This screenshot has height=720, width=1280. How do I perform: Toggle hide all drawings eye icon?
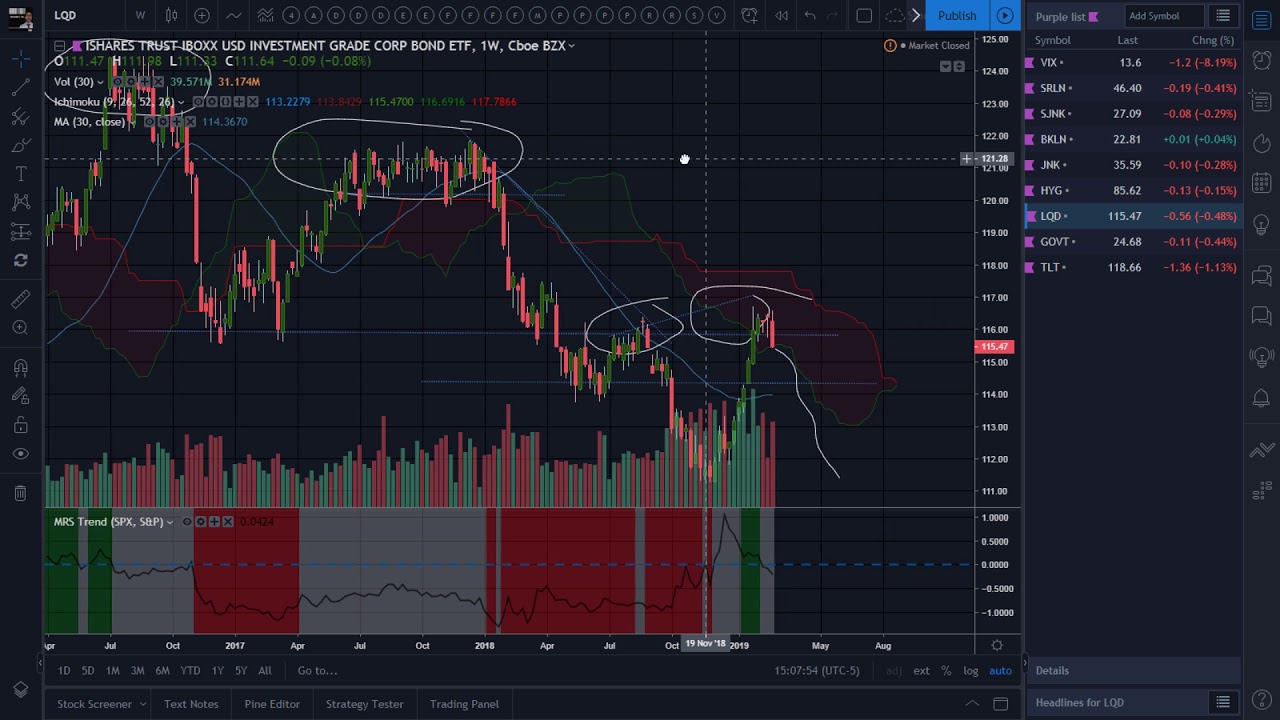[x=20, y=454]
